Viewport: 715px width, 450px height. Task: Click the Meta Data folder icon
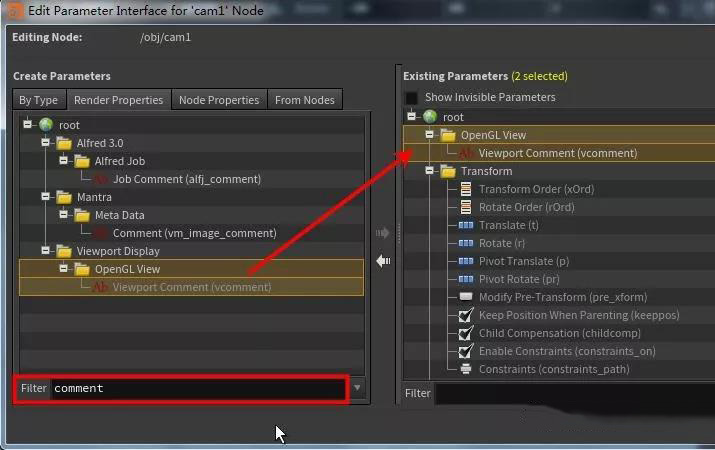(x=82, y=215)
